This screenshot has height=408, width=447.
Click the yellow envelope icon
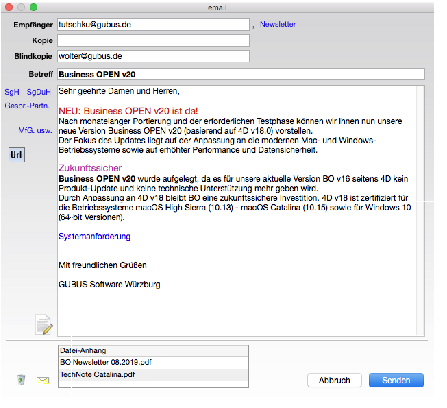click(x=43, y=380)
